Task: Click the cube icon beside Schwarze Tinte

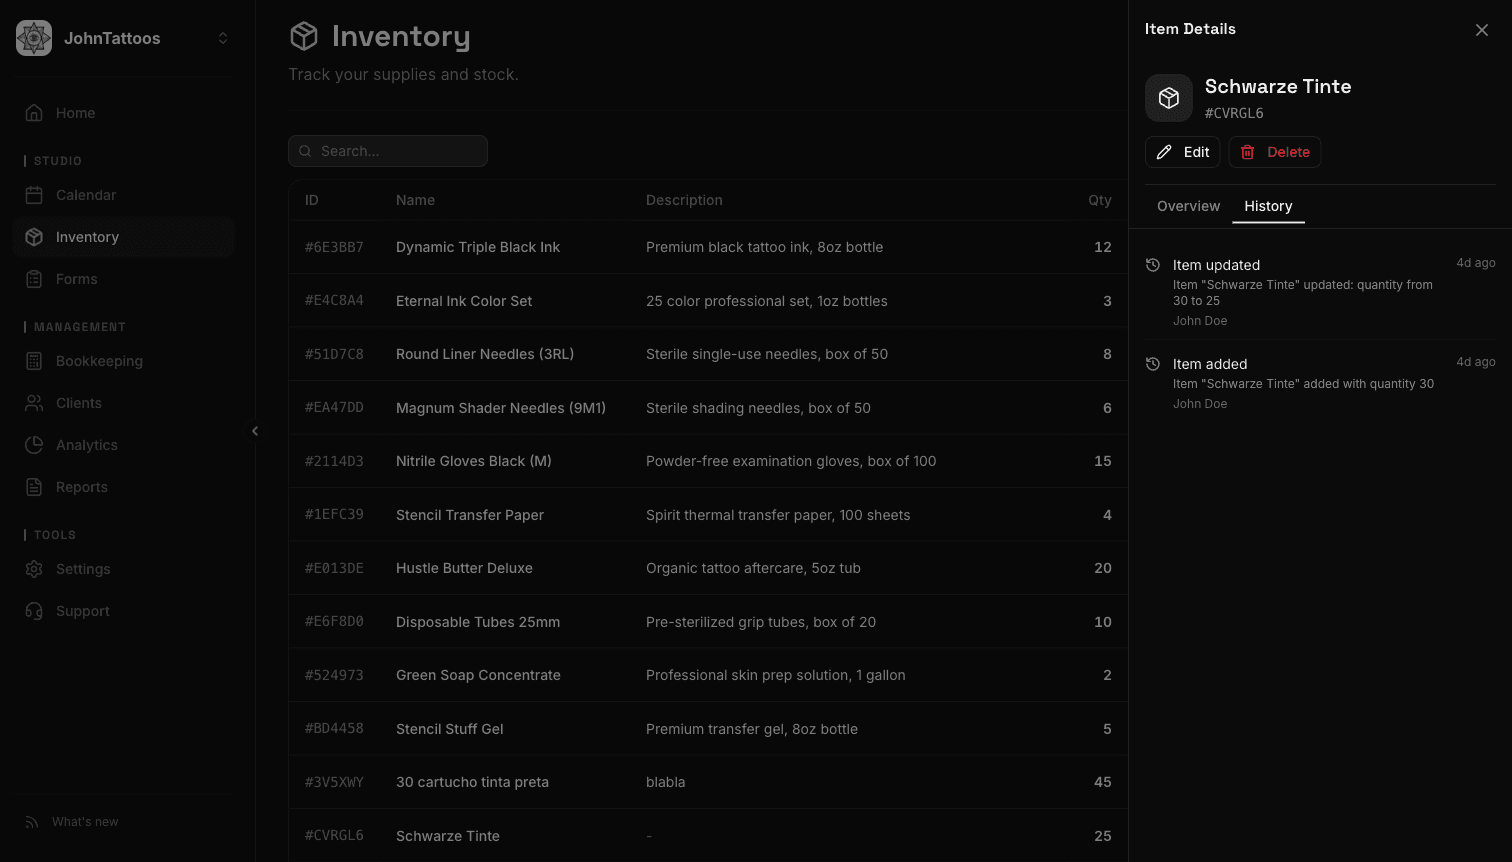Action: pyautogui.click(x=1169, y=97)
